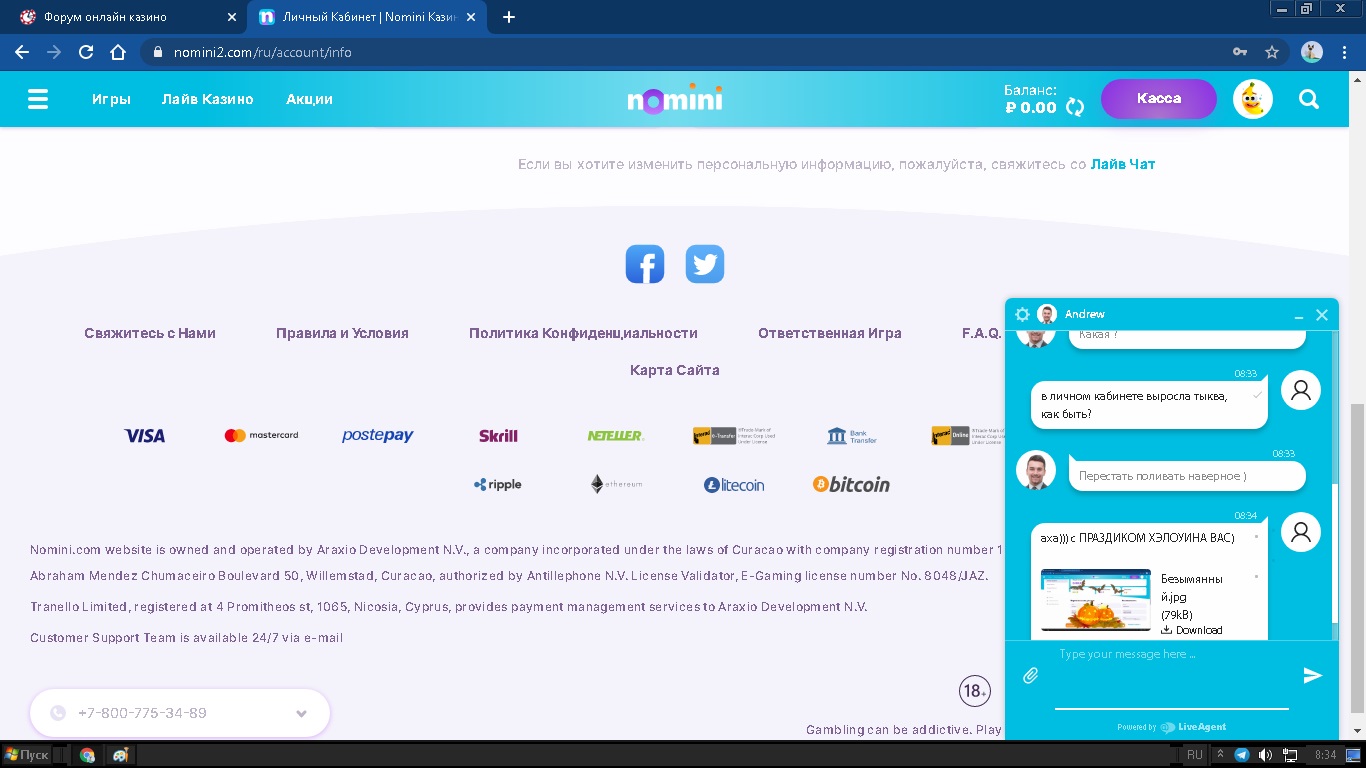Send chat message with arrow icon

tap(1313, 676)
